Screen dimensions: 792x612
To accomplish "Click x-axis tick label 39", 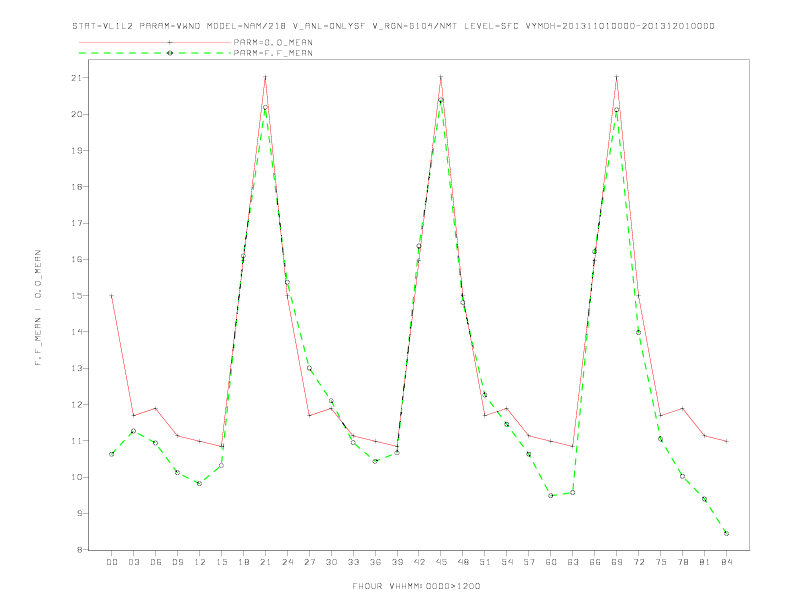I will tap(397, 562).
